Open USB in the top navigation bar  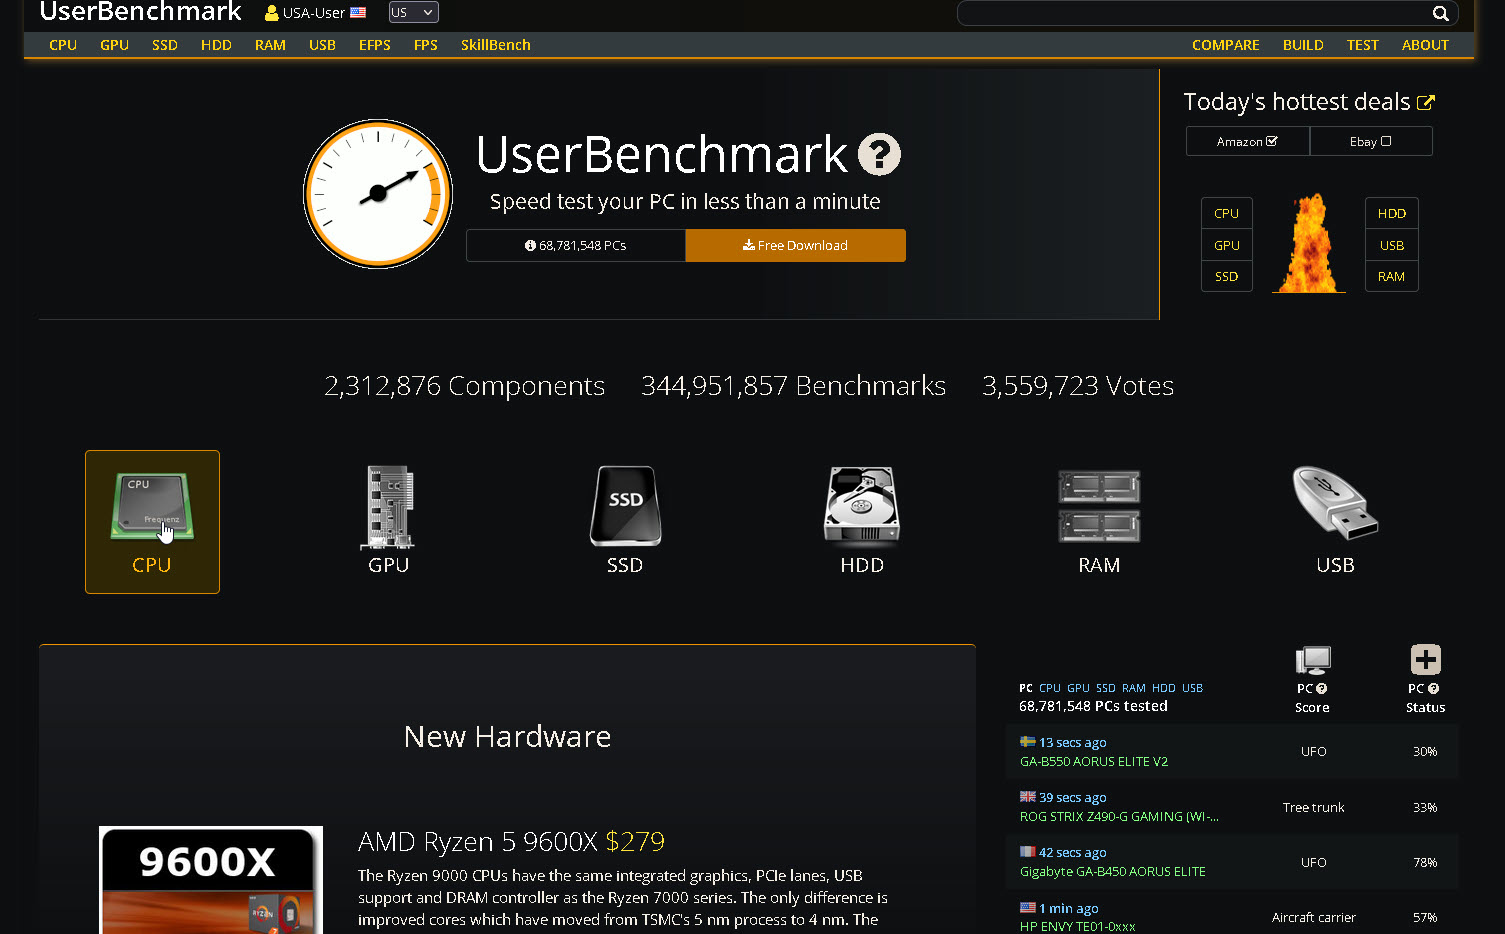click(x=322, y=45)
